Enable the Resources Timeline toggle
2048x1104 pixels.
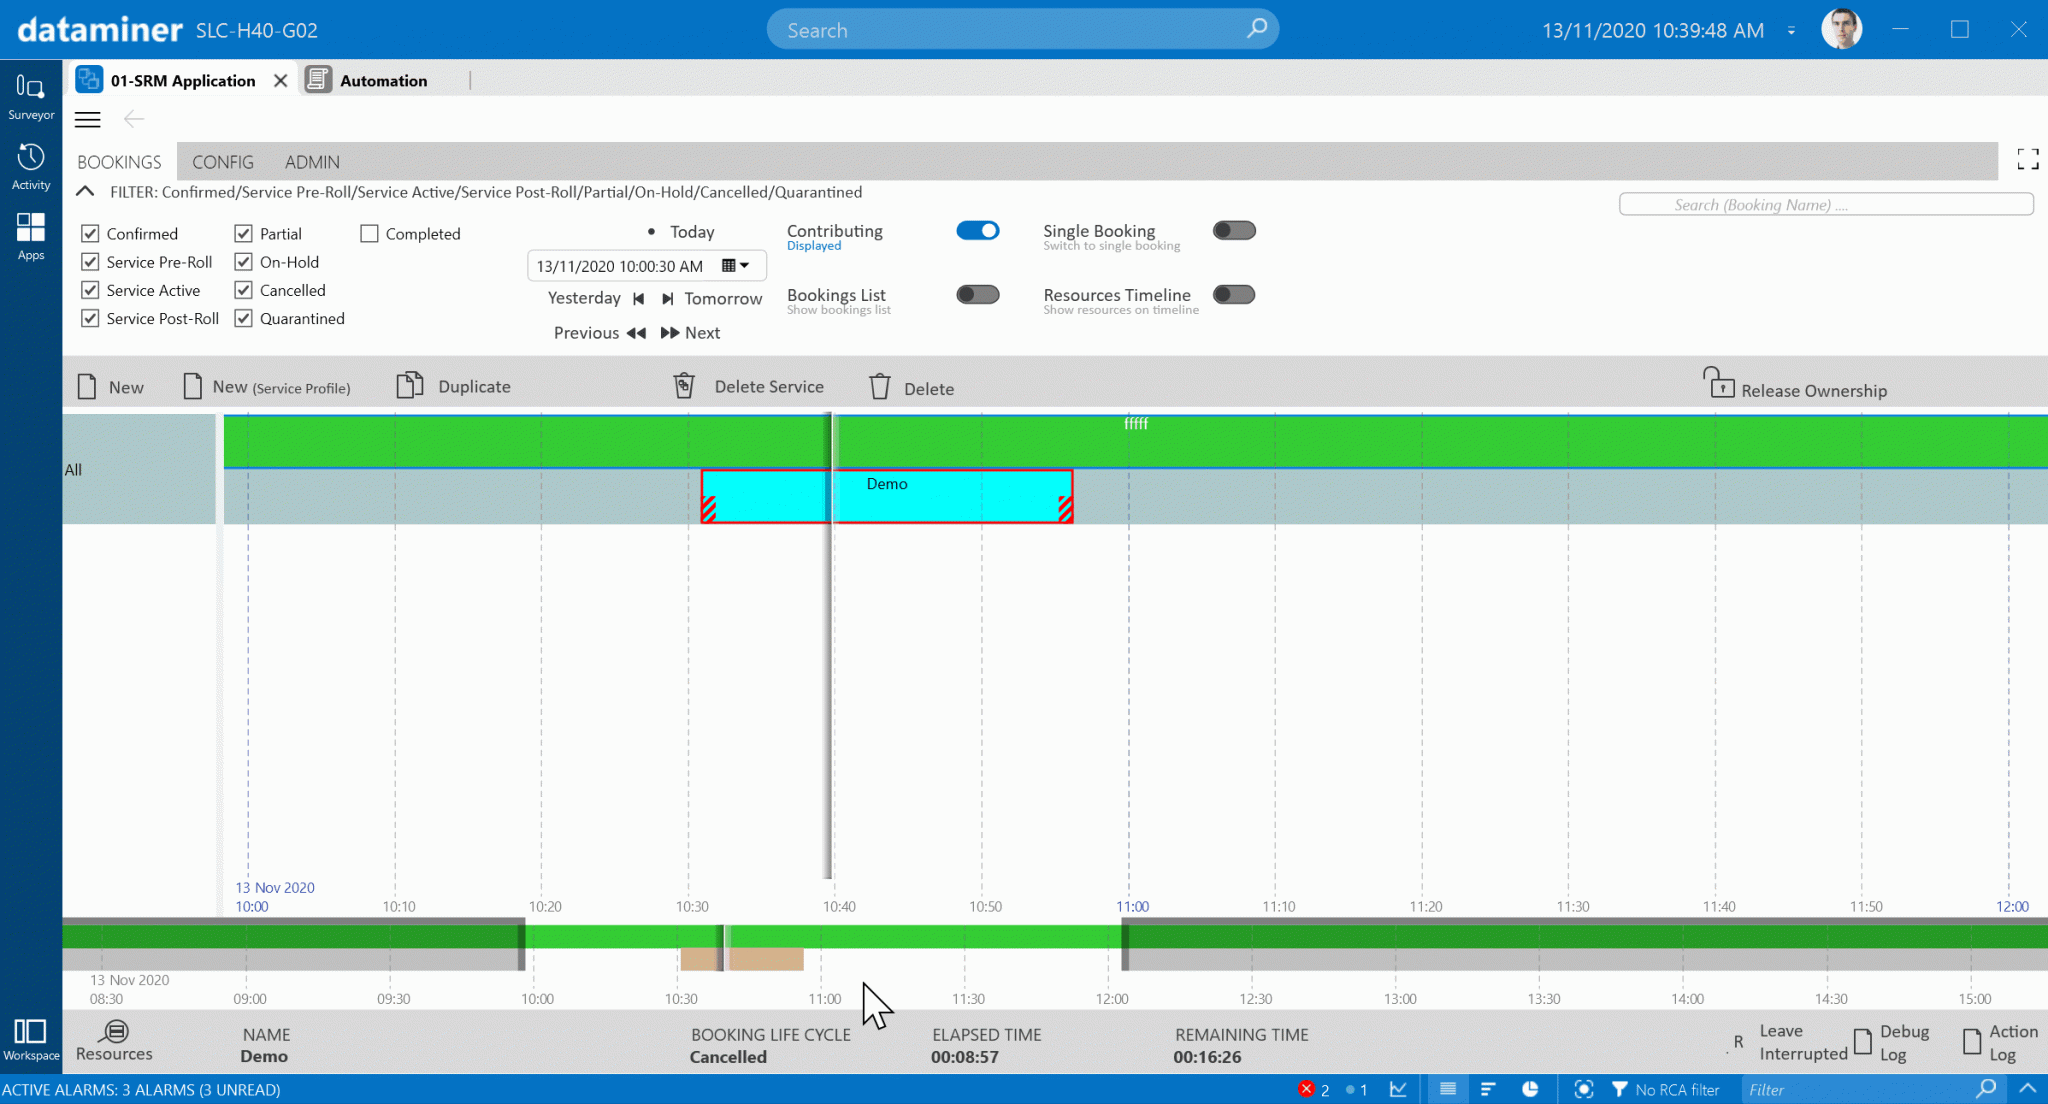tap(1233, 295)
